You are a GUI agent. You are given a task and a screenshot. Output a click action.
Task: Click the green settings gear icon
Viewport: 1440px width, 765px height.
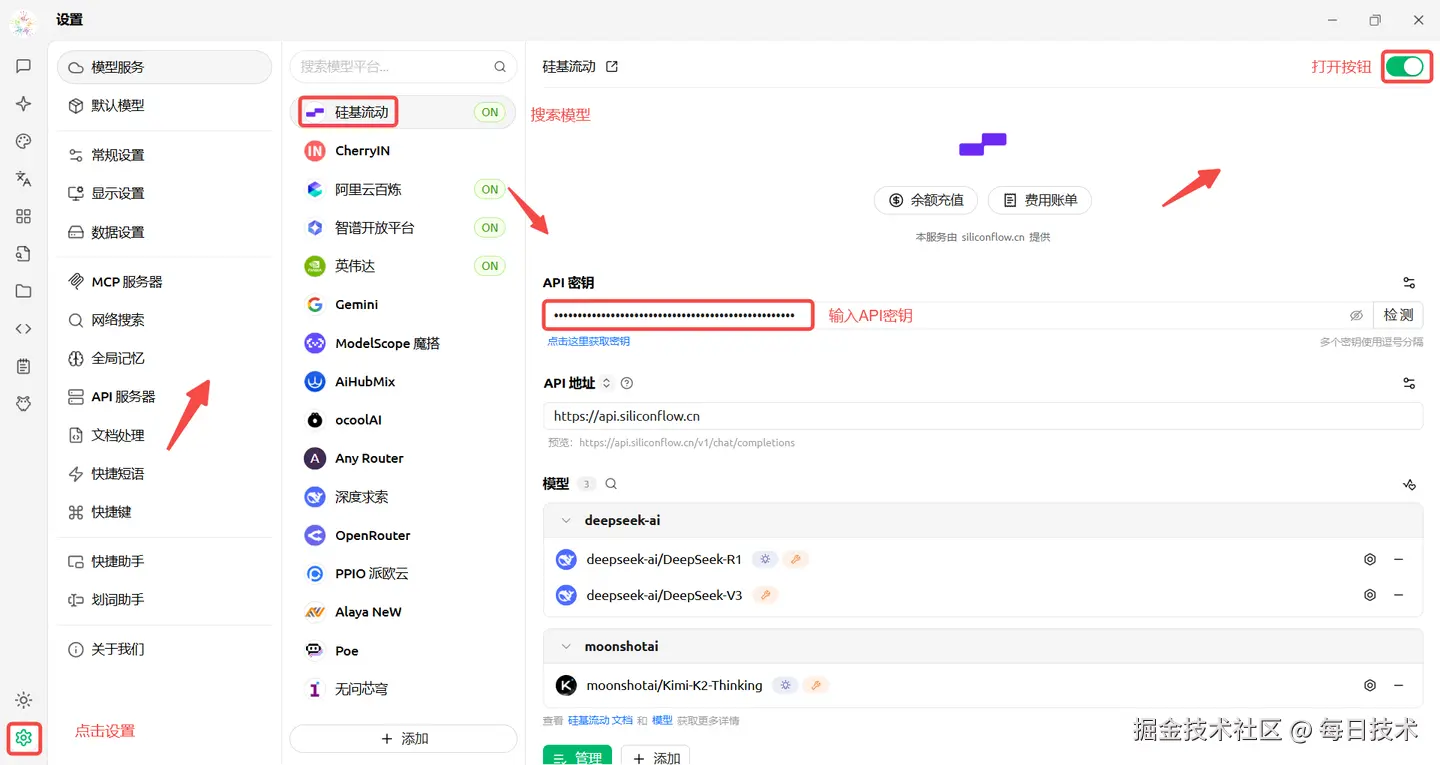point(24,738)
